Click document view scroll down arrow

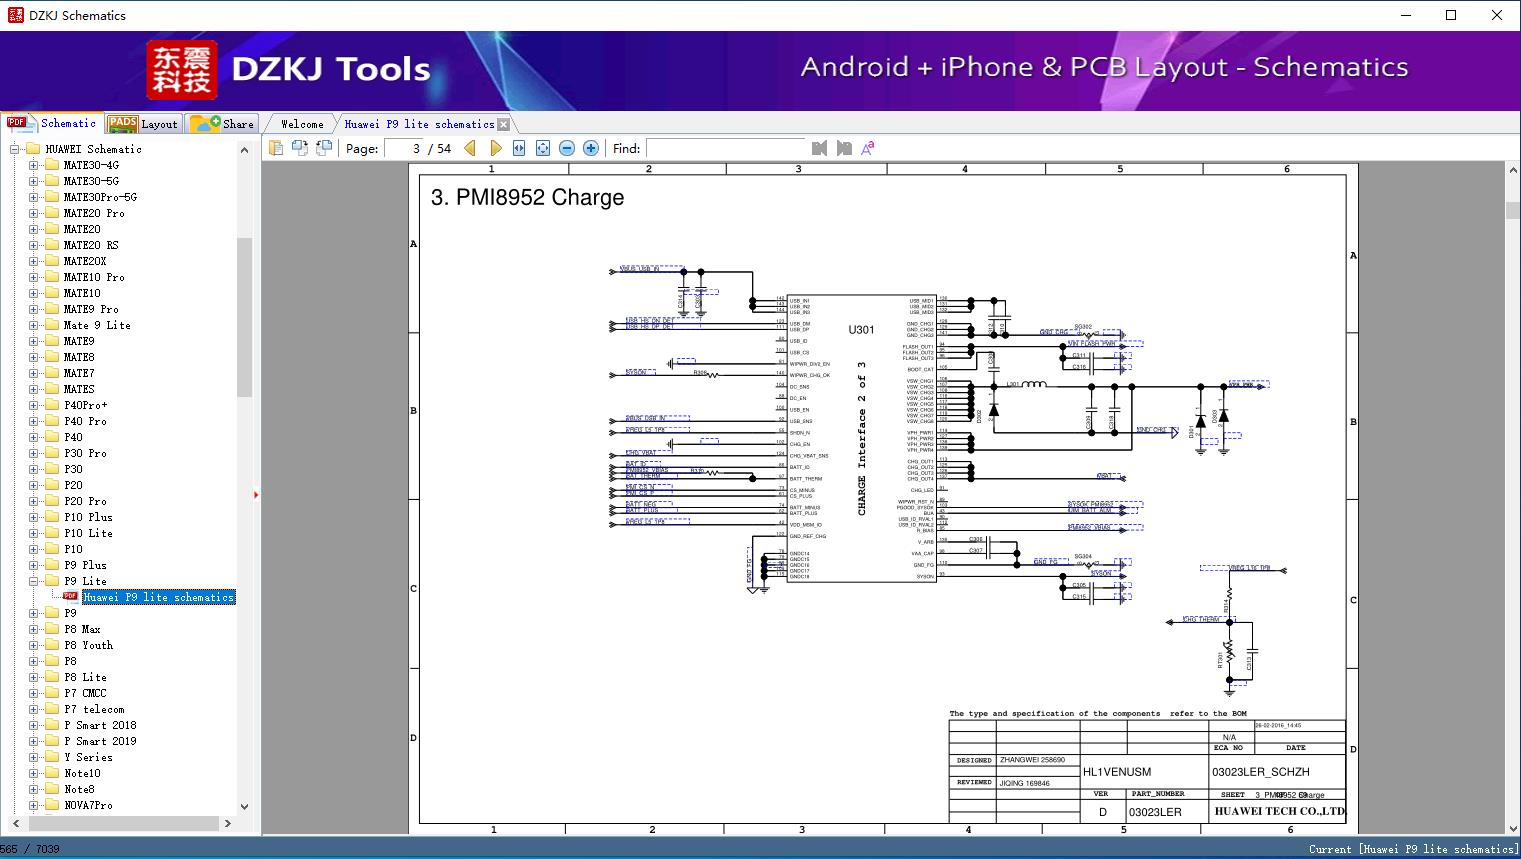(1513, 827)
